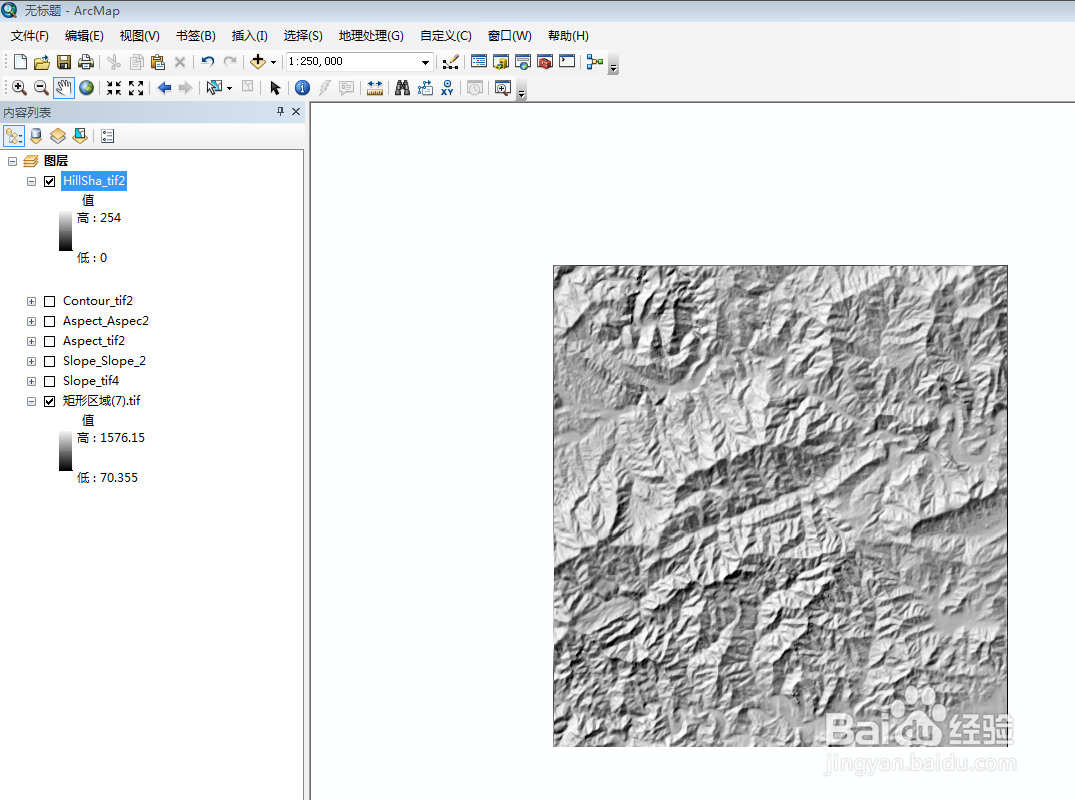Open the 窗口(W) menu

(509, 36)
